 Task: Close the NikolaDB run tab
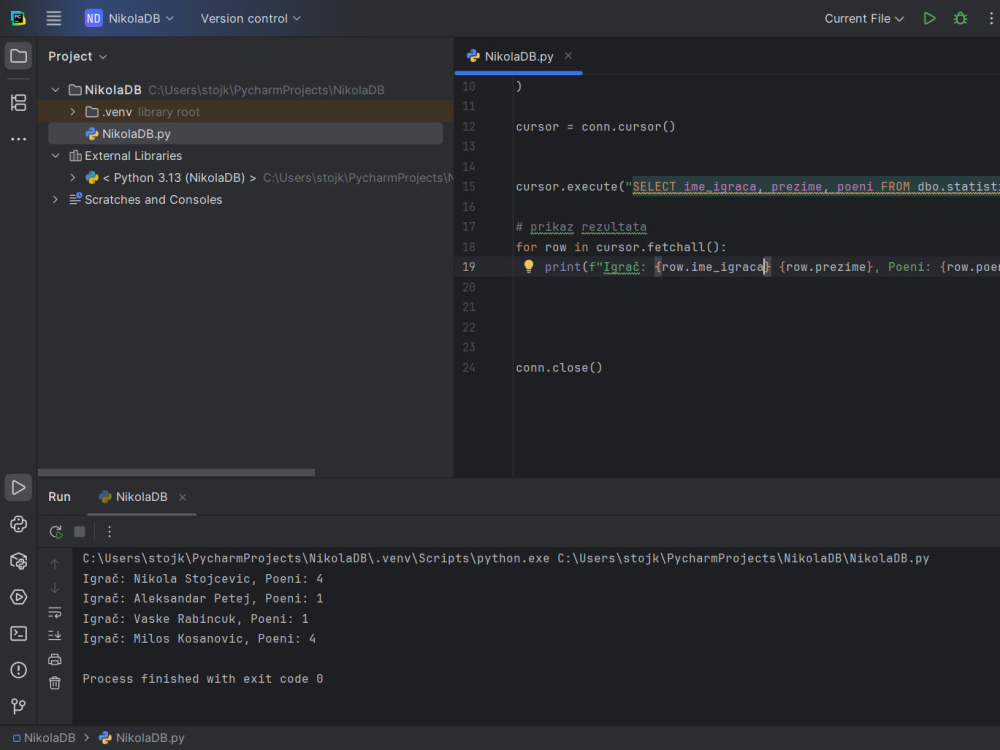[182, 497]
